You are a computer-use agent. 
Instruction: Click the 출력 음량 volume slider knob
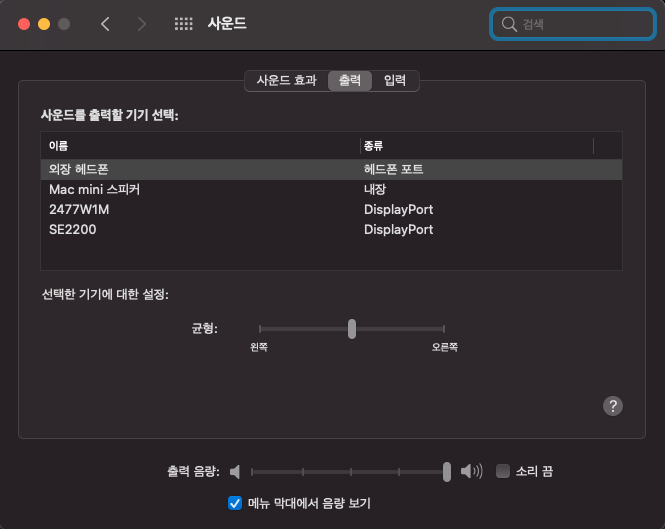coord(447,472)
